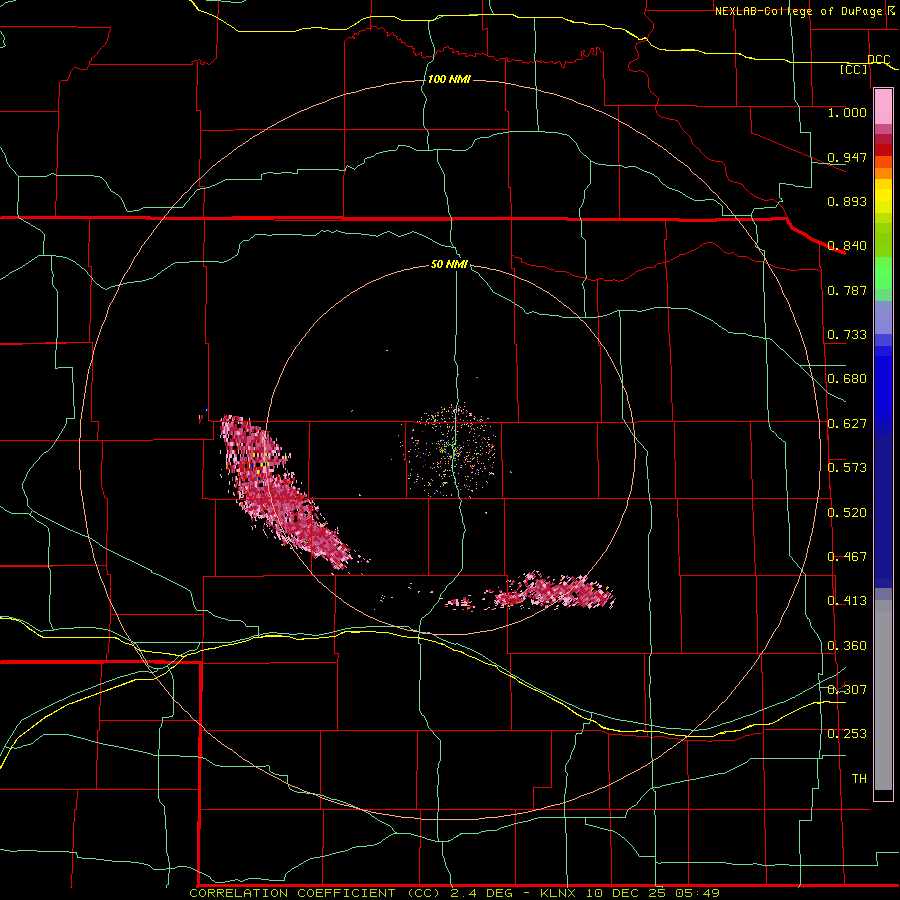Screen dimensions: 900x900
Task: Click the 0.413 legend value
Action: (847, 601)
